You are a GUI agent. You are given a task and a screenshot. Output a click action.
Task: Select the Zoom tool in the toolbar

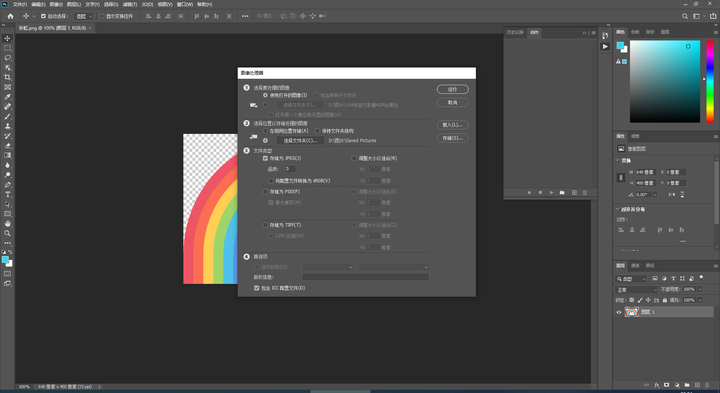point(7,233)
